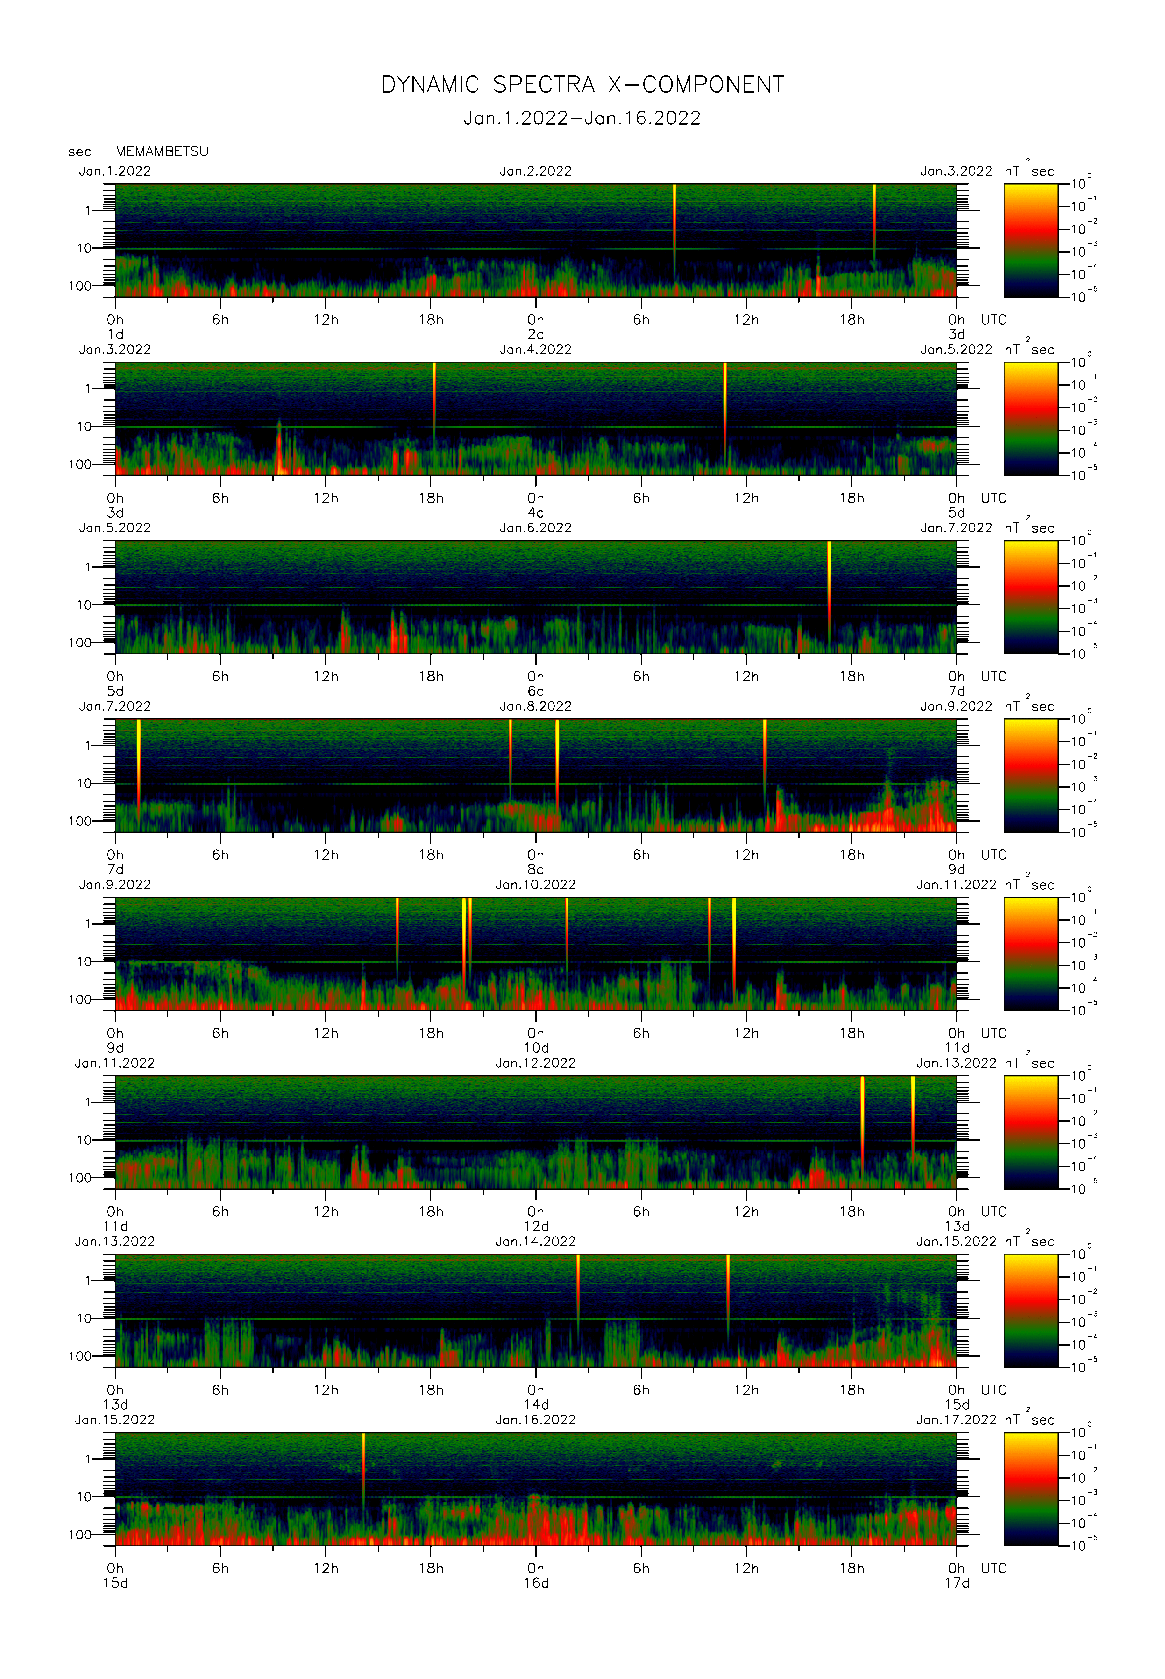The image size is (1165, 1679).
Task: Click the color scale bar beside the Jan.9–Jan.11 panel
Action: pos(1031,953)
